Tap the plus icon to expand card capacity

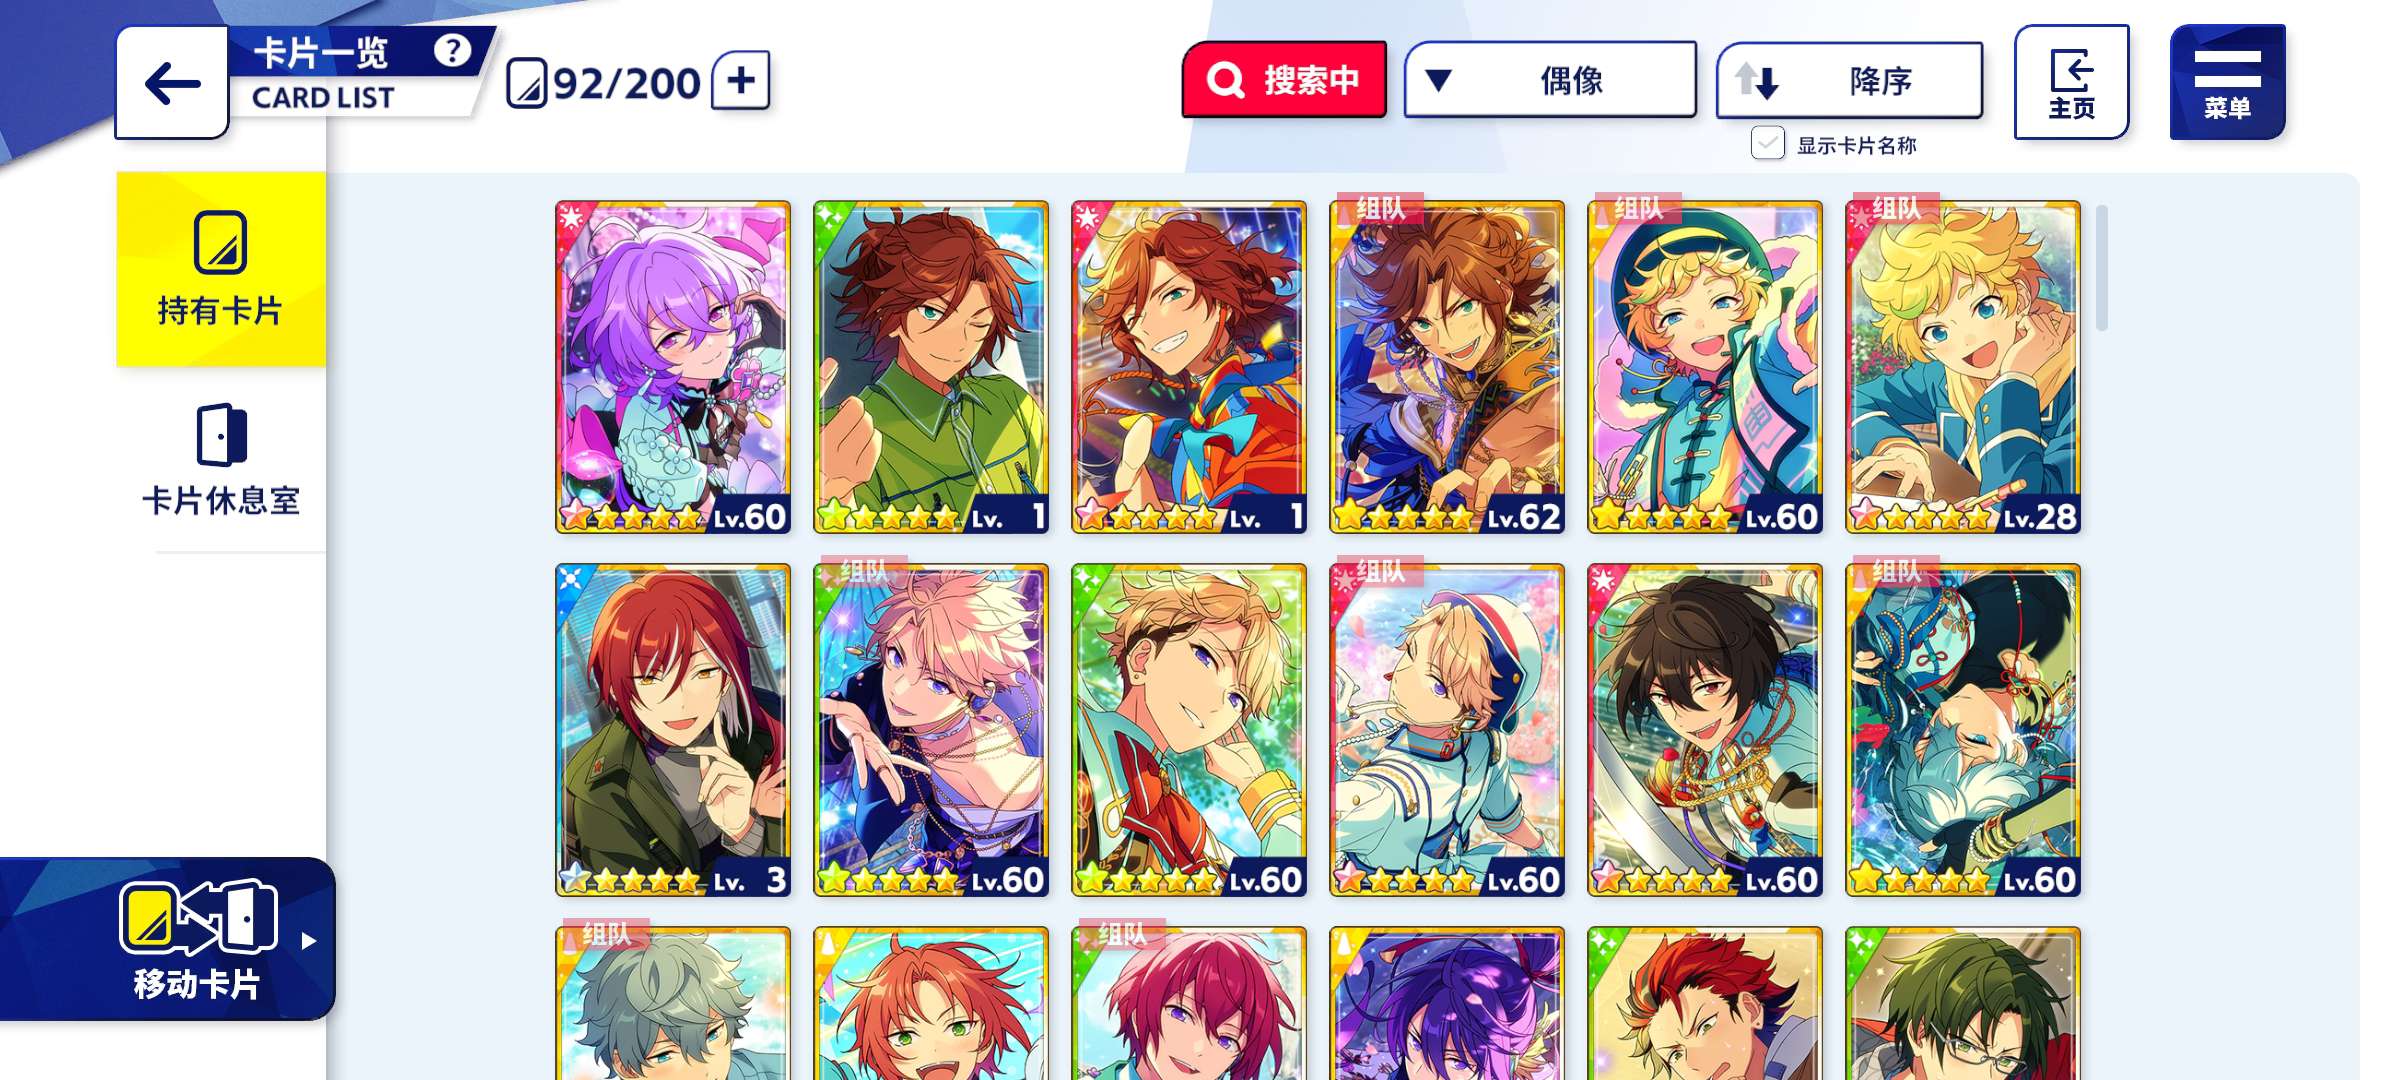coord(741,80)
